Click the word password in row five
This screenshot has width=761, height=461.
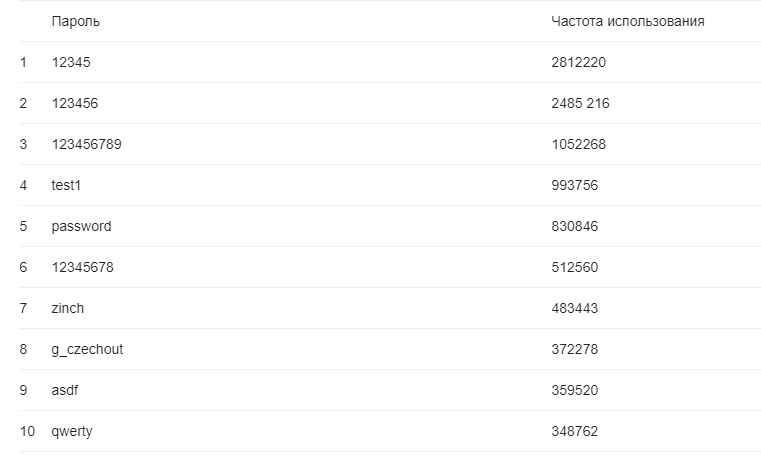pos(82,226)
